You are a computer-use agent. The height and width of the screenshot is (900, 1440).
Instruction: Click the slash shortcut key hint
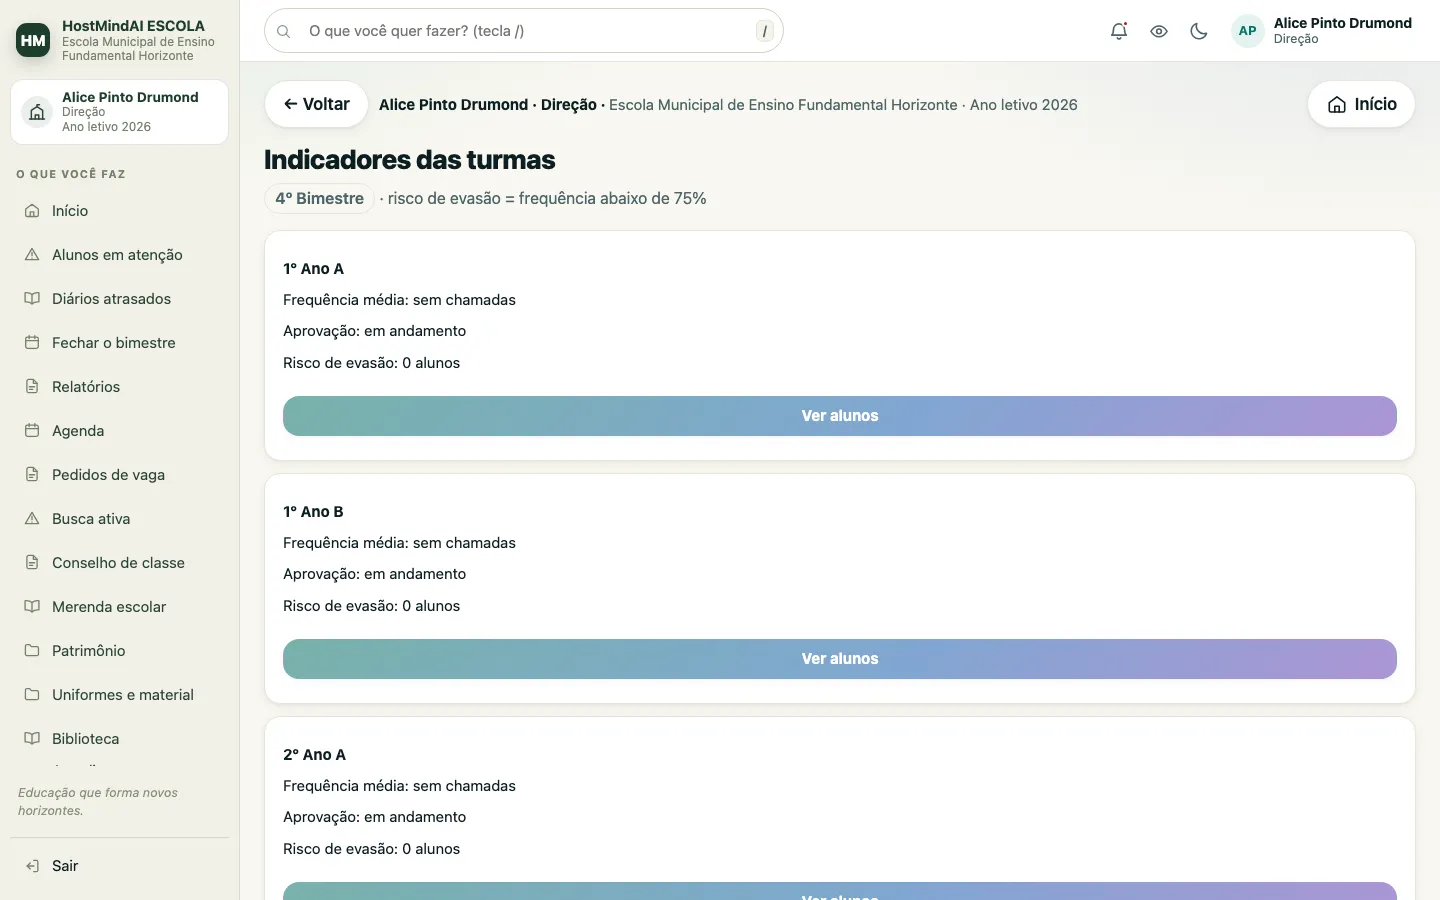[765, 31]
